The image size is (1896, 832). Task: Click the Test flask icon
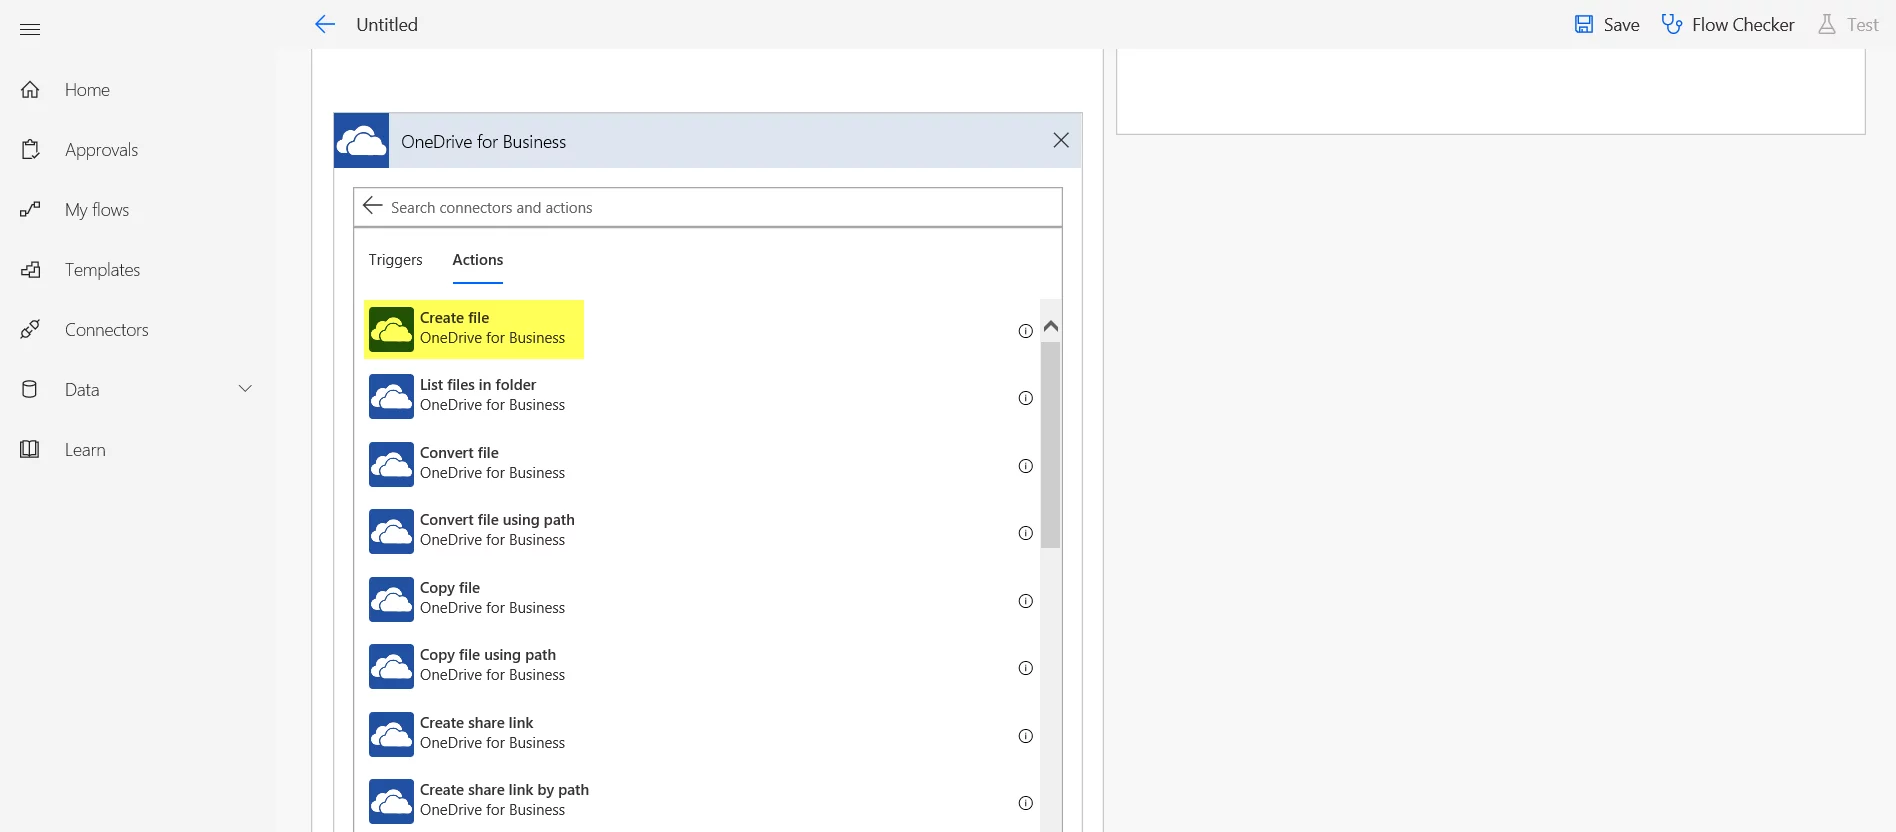[x=1827, y=24]
